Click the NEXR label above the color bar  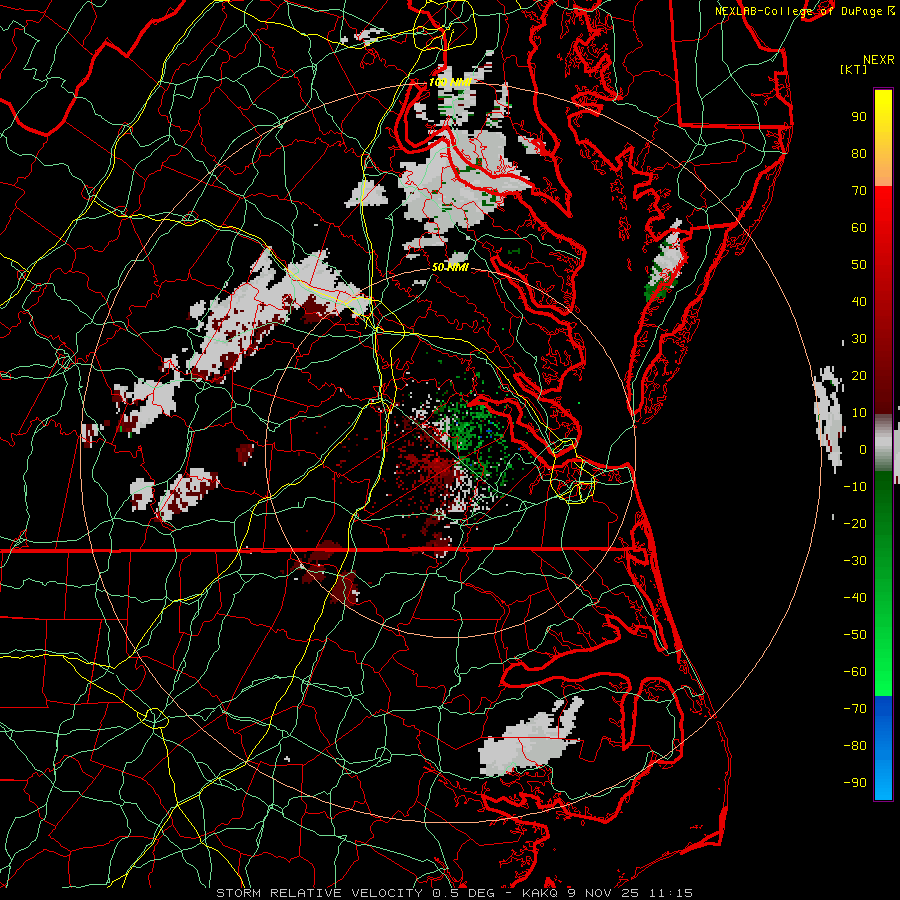point(879,60)
